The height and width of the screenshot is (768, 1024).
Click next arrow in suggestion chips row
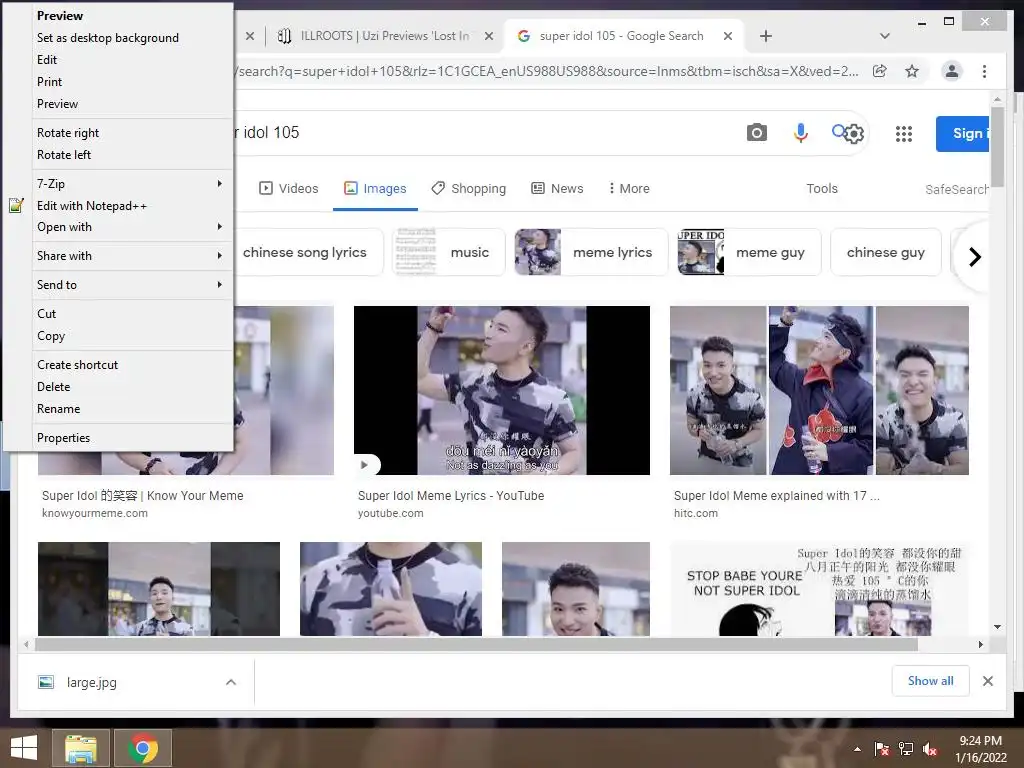974,257
